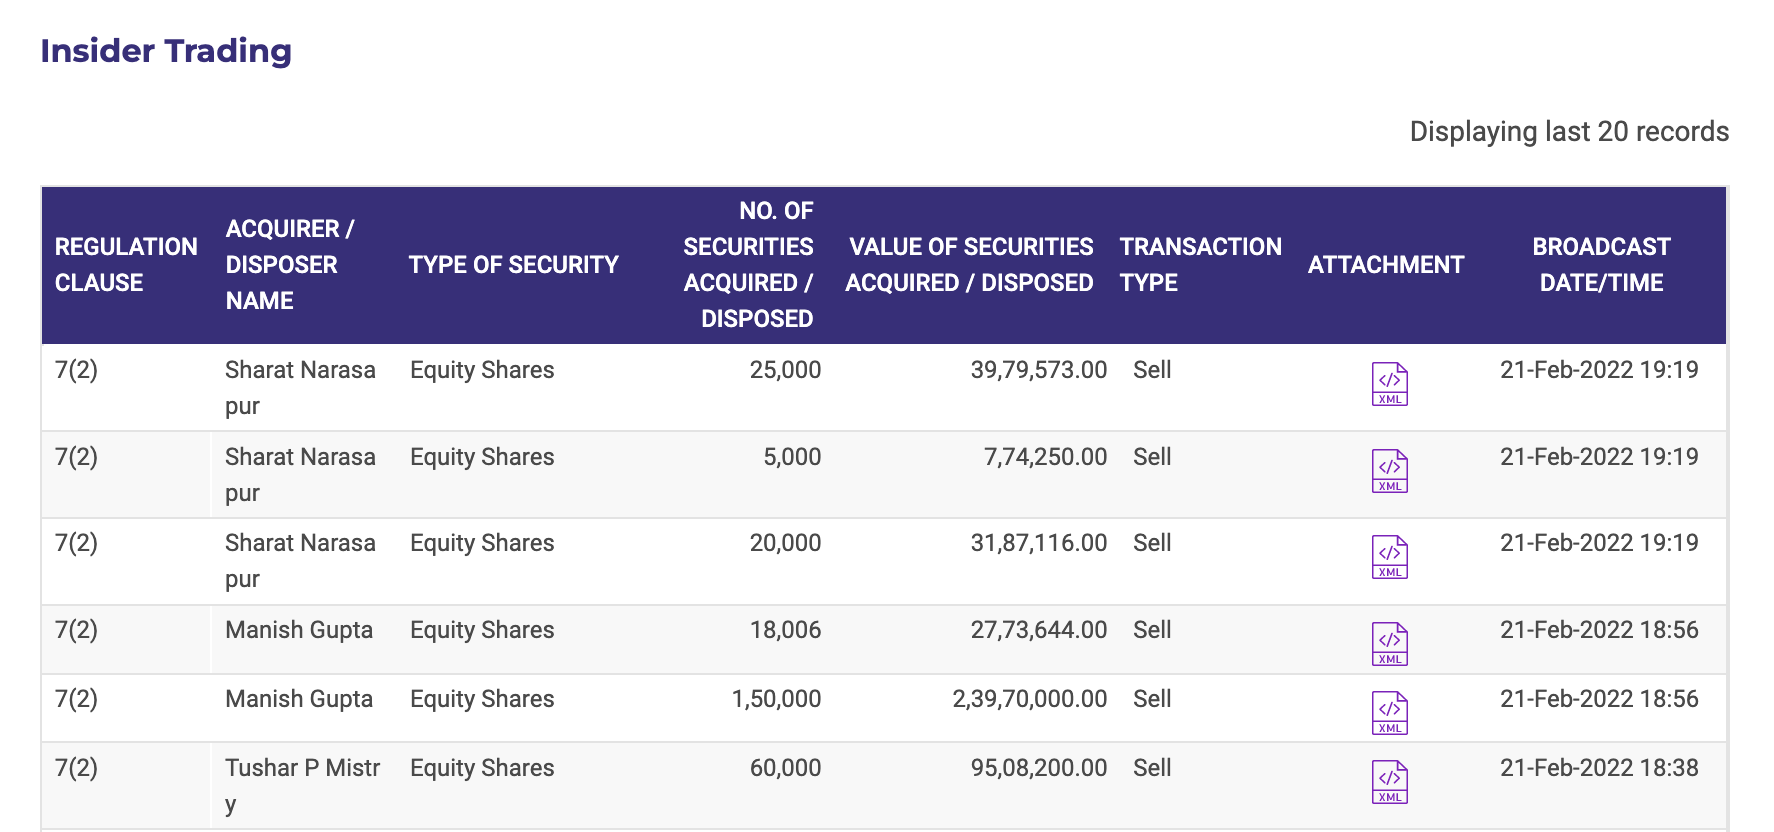
Task: Click the Acquirer / Disposer Name header
Action: point(289,265)
